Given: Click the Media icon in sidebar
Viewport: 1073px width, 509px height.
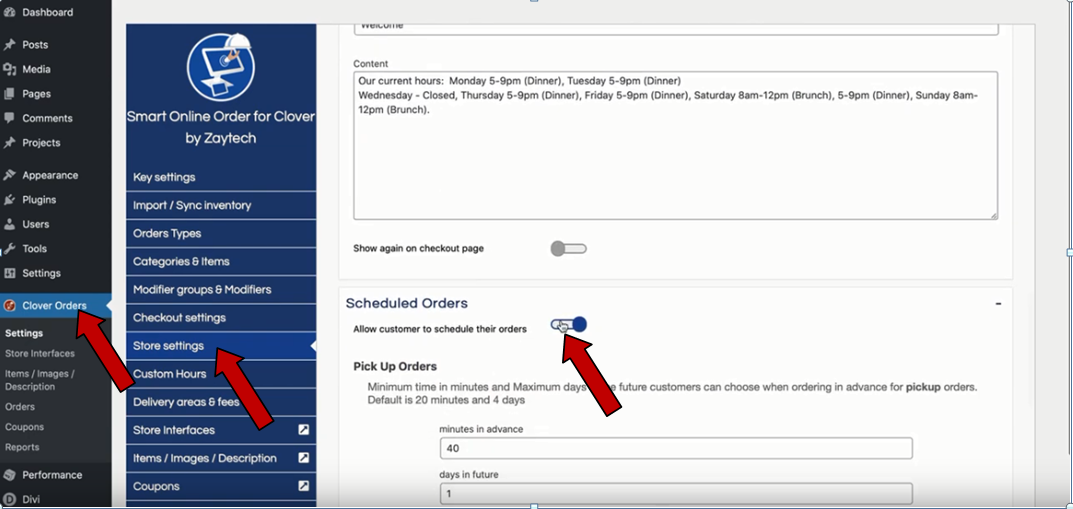Looking at the screenshot, I should pos(10,69).
